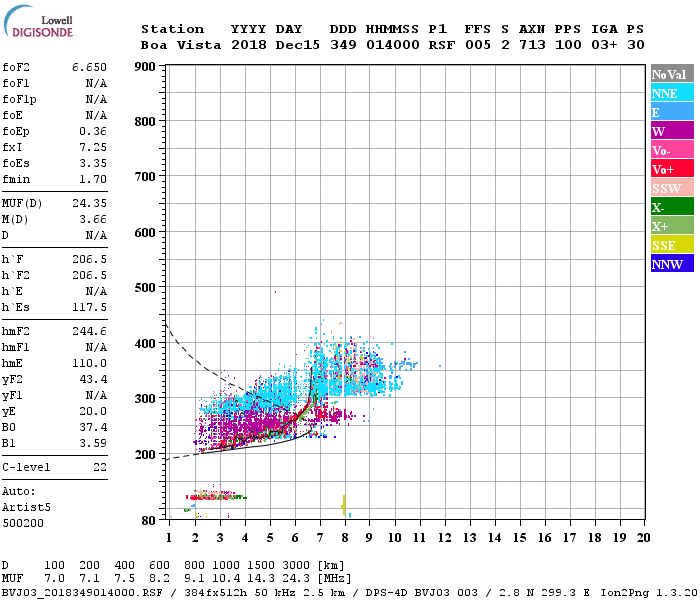The width and height of the screenshot is (700, 600).
Task: Click the Dec15 date in header
Action: click(297, 45)
